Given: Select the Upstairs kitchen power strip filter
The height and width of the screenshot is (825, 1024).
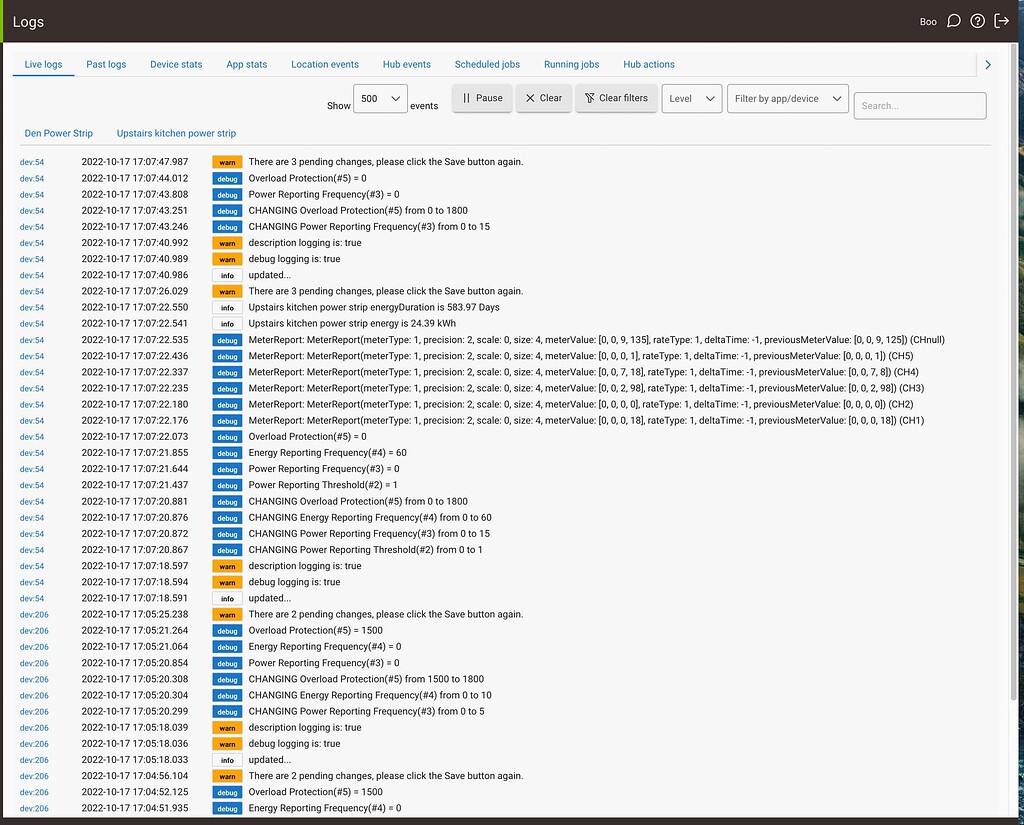Looking at the screenshot, I should point(176,132).
